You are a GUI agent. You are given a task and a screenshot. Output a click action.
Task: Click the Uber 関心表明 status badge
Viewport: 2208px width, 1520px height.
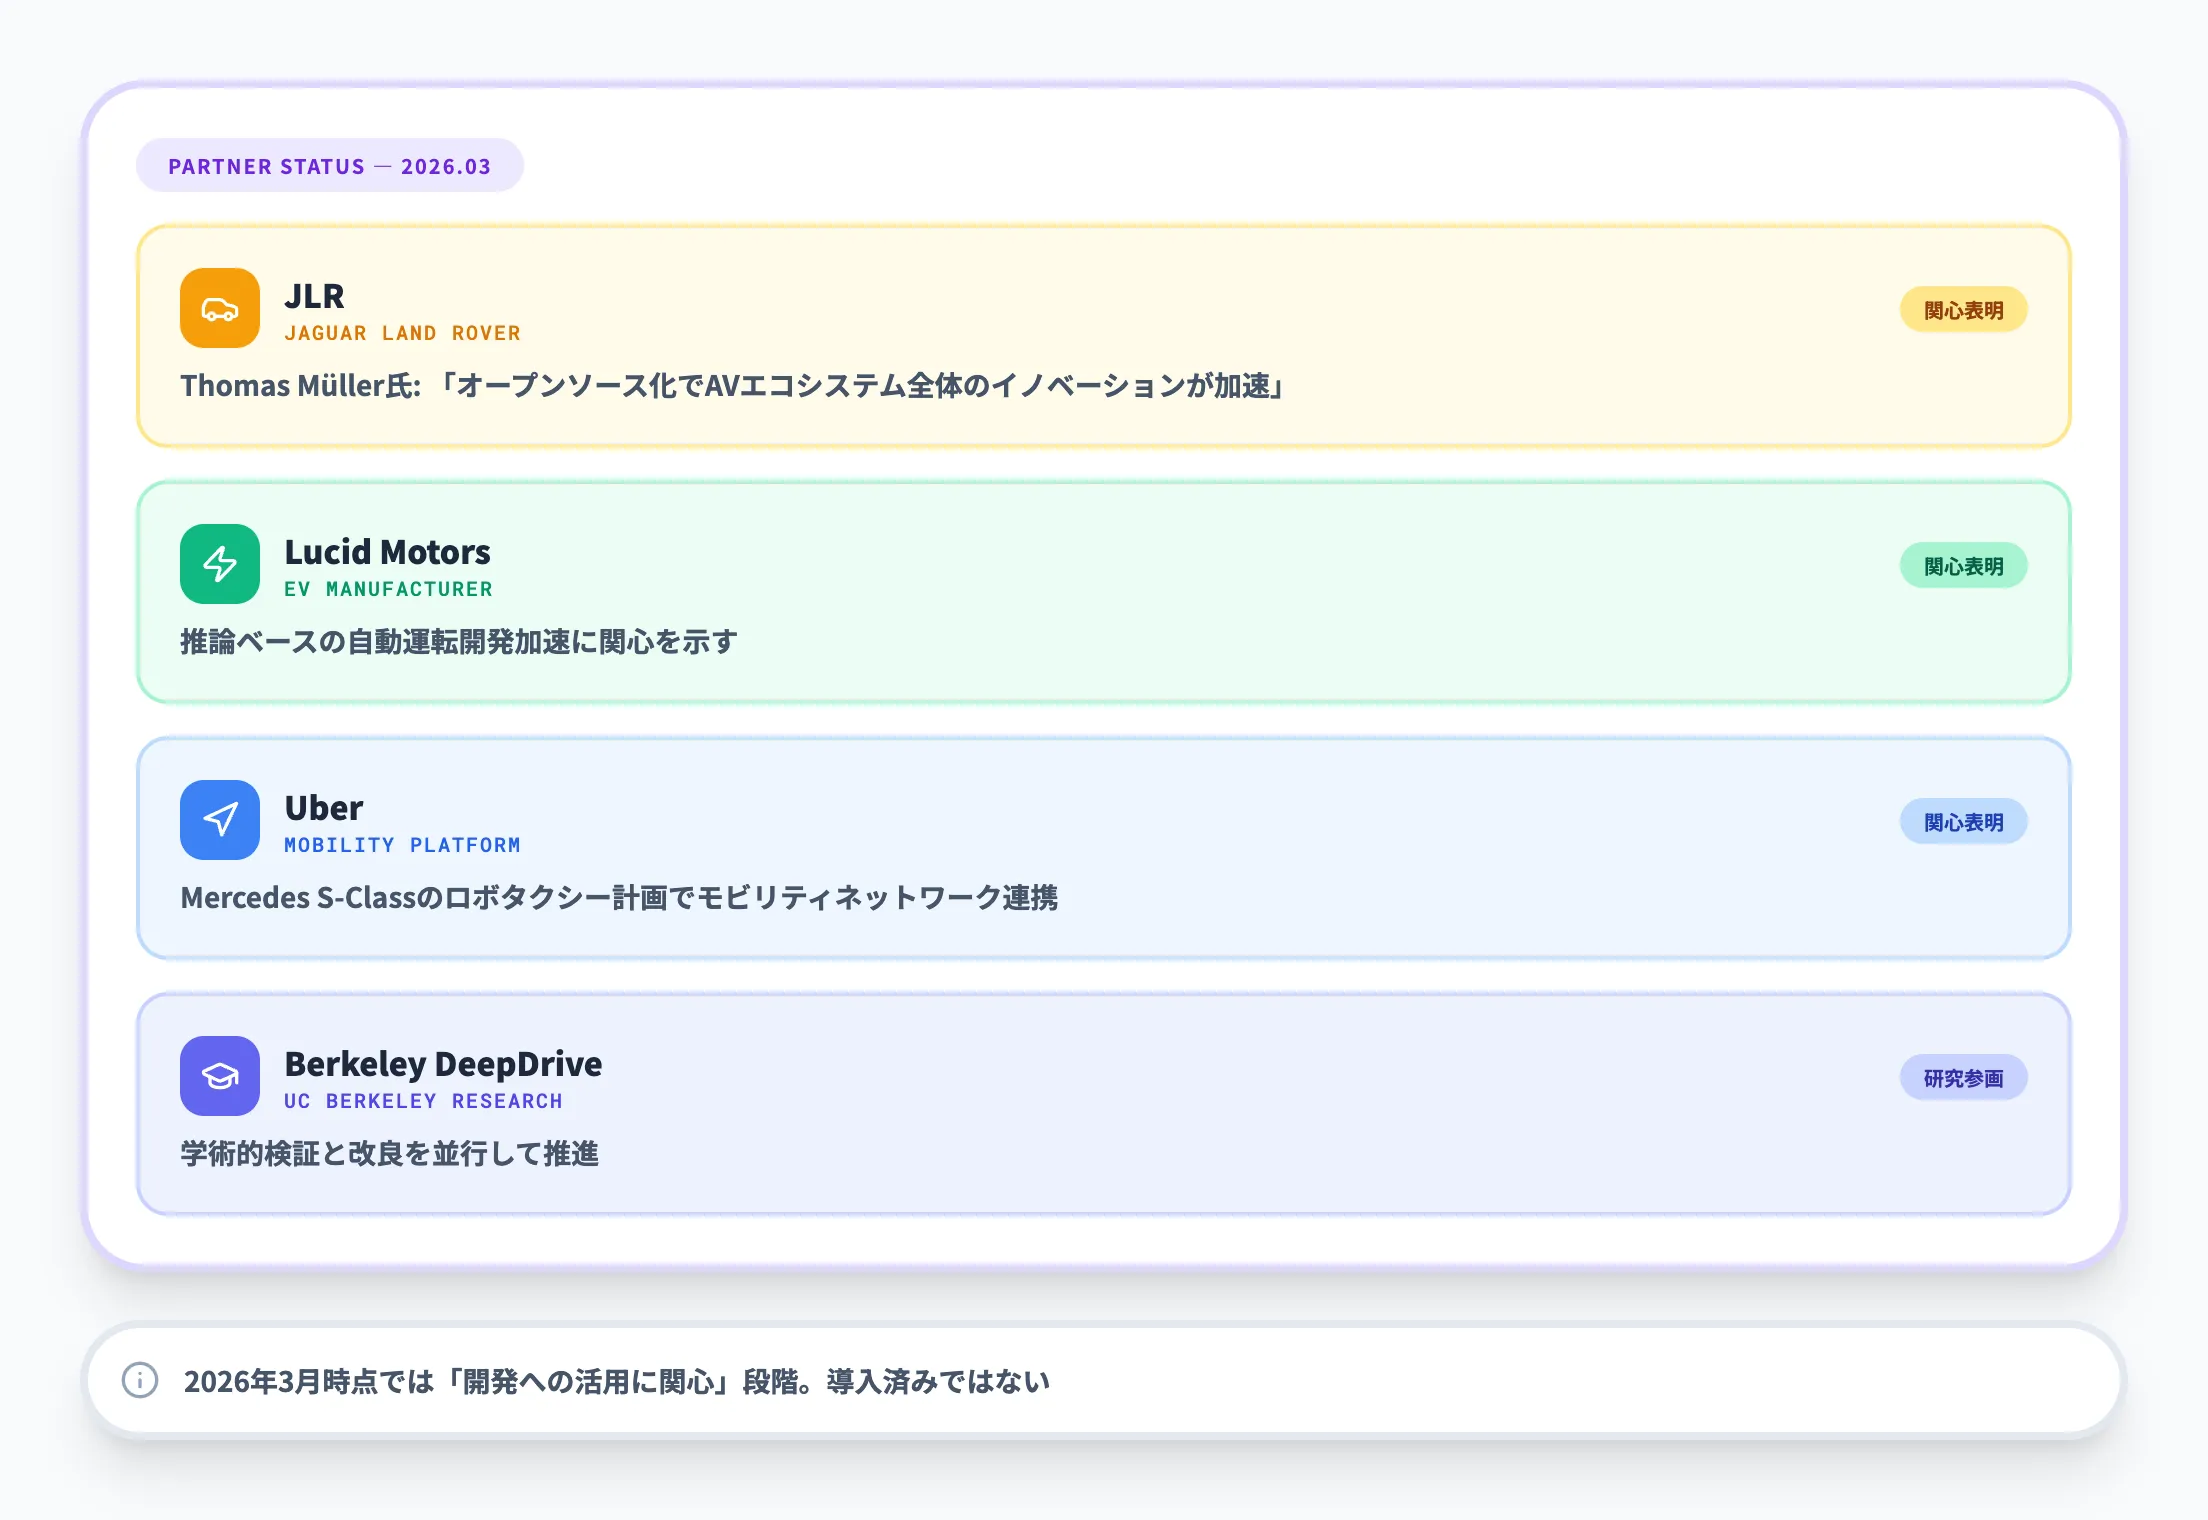point(1963,822)
